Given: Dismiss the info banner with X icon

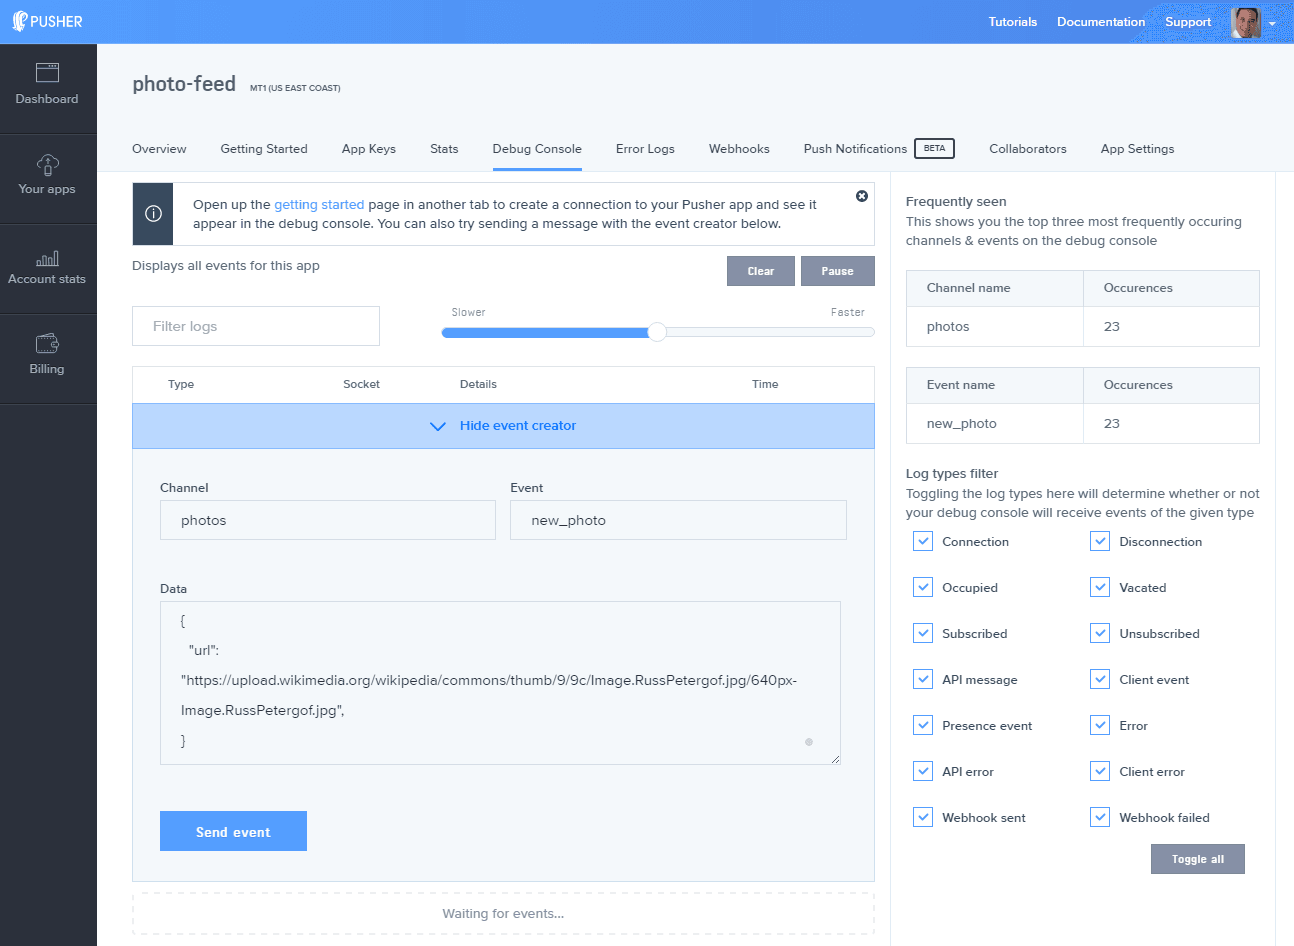Looking at the screenshot, I should 861,196.
